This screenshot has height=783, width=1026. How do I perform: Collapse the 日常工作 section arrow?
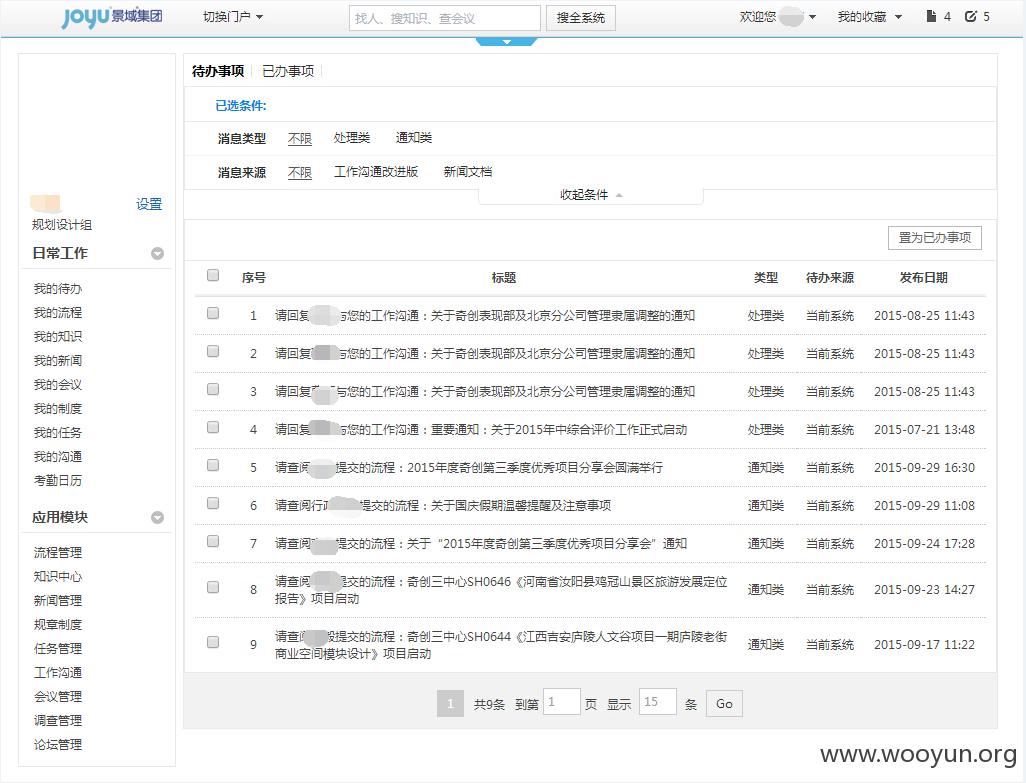coord(157,253)
